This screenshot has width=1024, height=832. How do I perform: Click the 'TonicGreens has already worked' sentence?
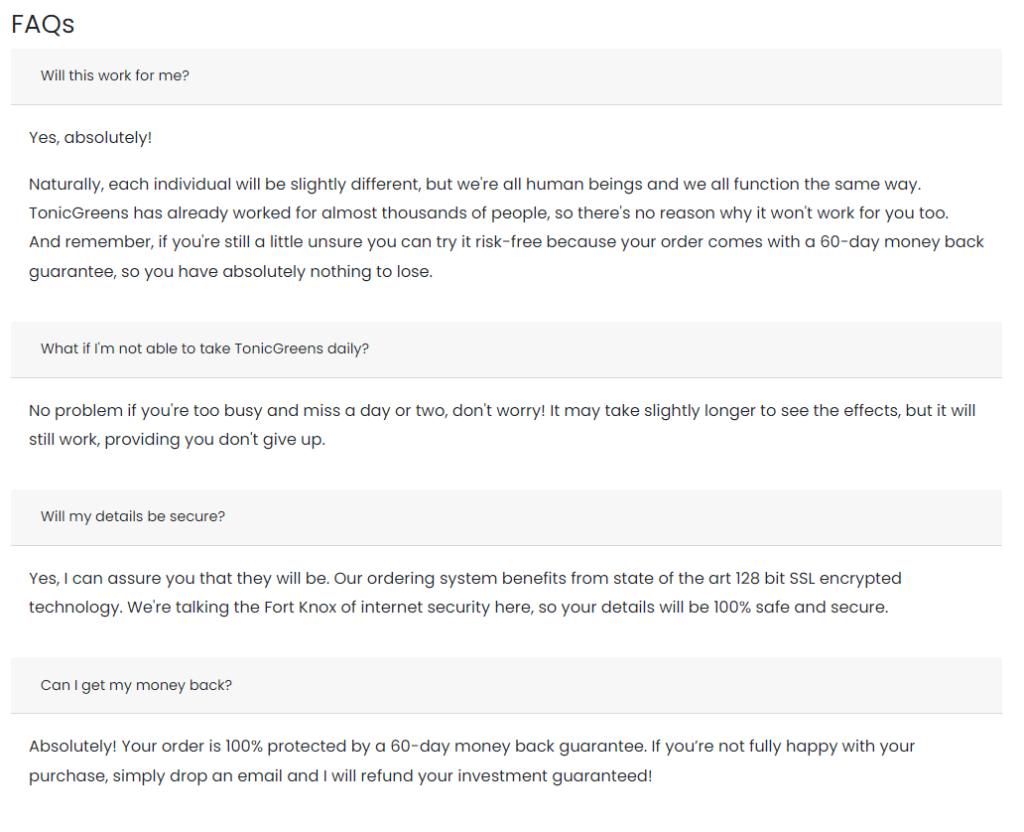pos(488,213)
